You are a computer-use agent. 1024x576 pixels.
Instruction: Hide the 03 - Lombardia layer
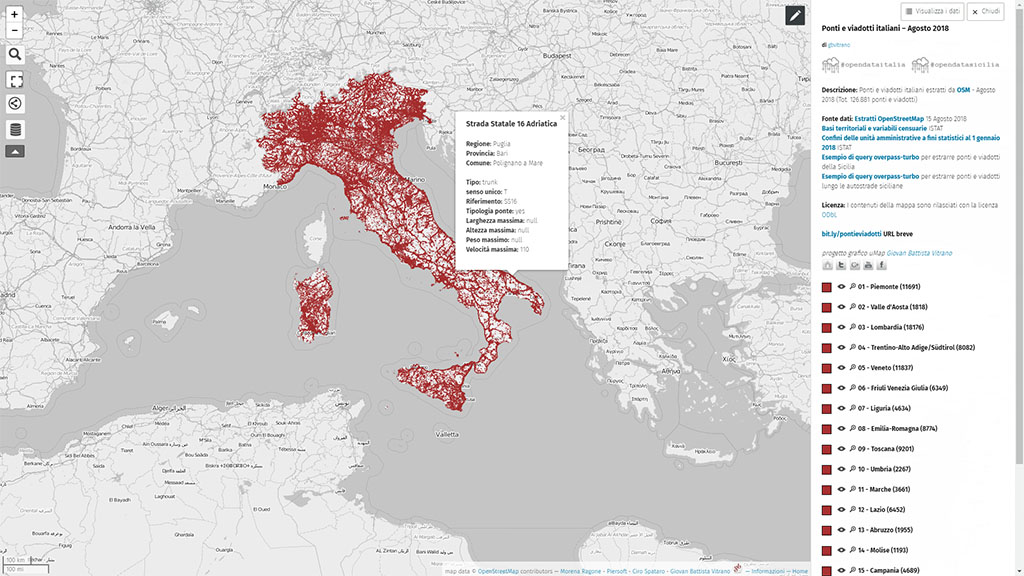pyautogui.click(x=841, y=327)
